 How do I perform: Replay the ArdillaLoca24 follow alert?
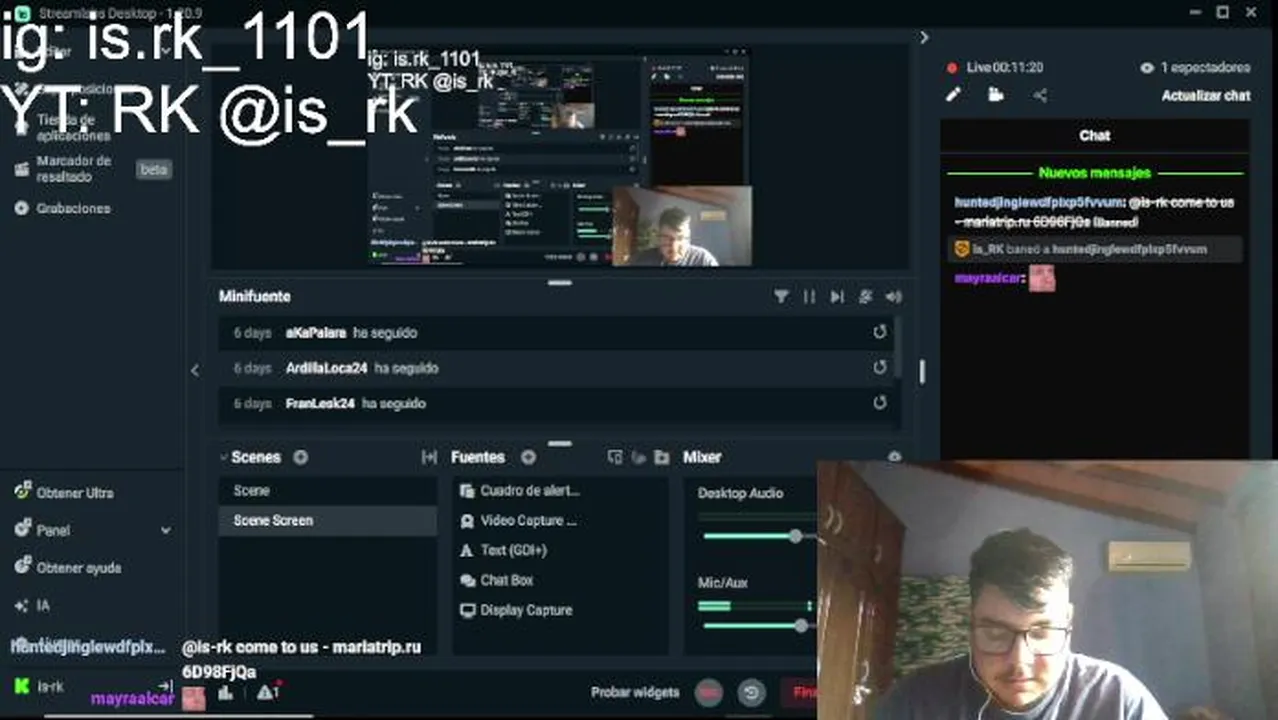pos(879,368)
